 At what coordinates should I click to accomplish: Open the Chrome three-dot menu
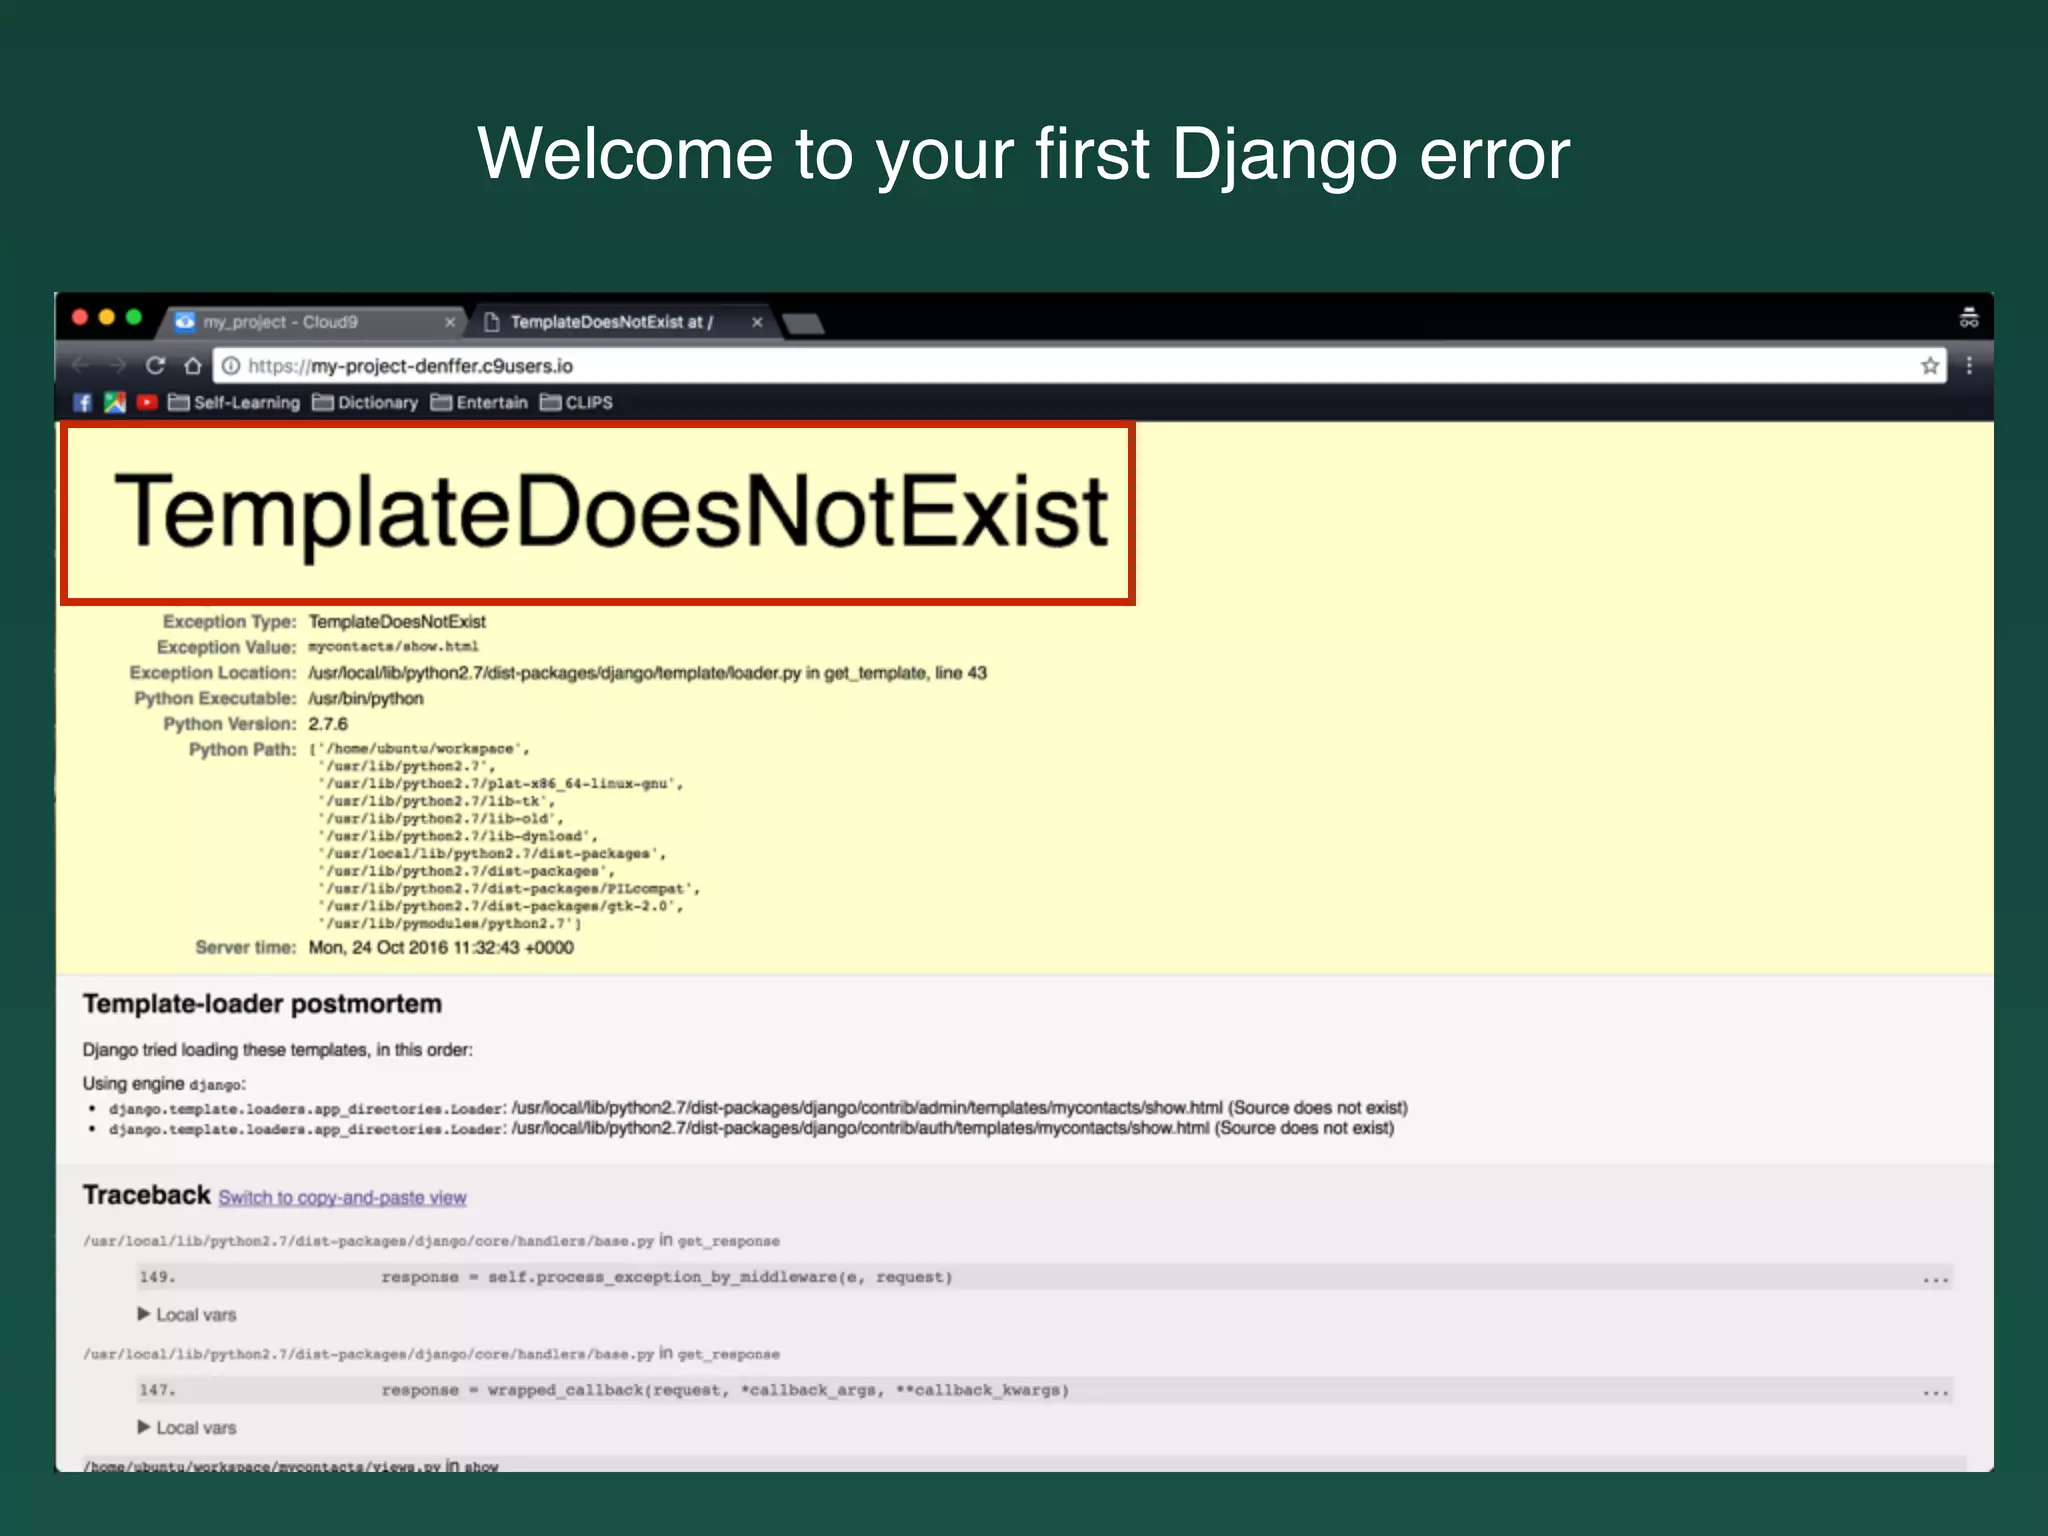point(1969,366)
